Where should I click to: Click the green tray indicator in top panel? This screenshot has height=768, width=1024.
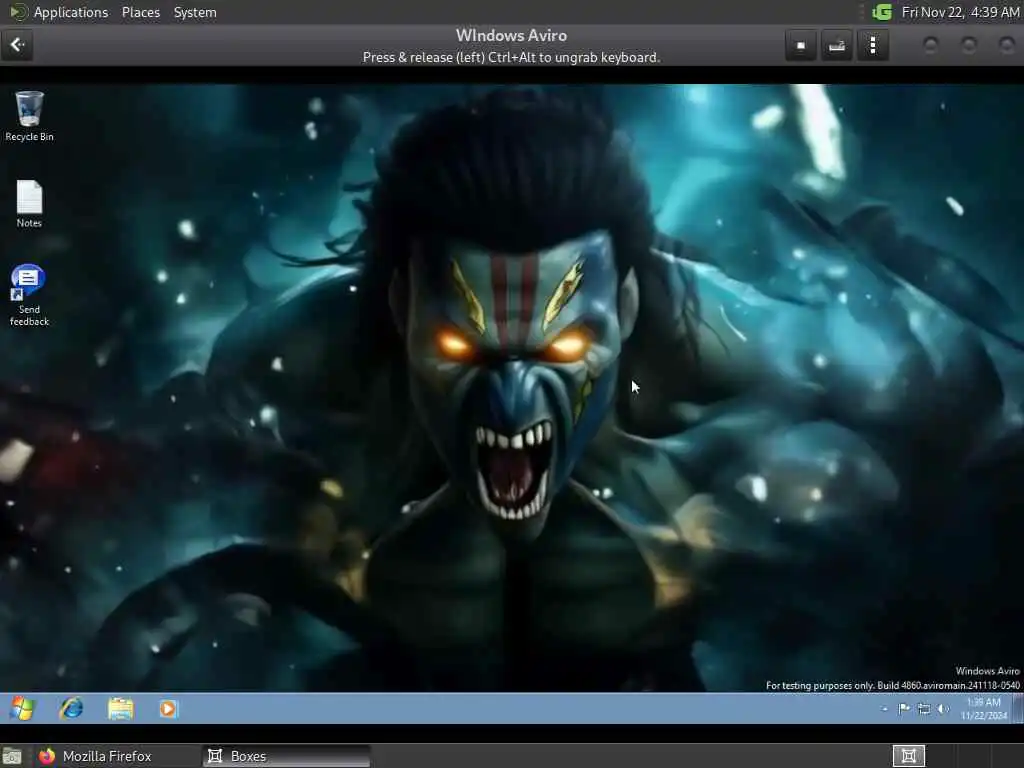[882, 12]
